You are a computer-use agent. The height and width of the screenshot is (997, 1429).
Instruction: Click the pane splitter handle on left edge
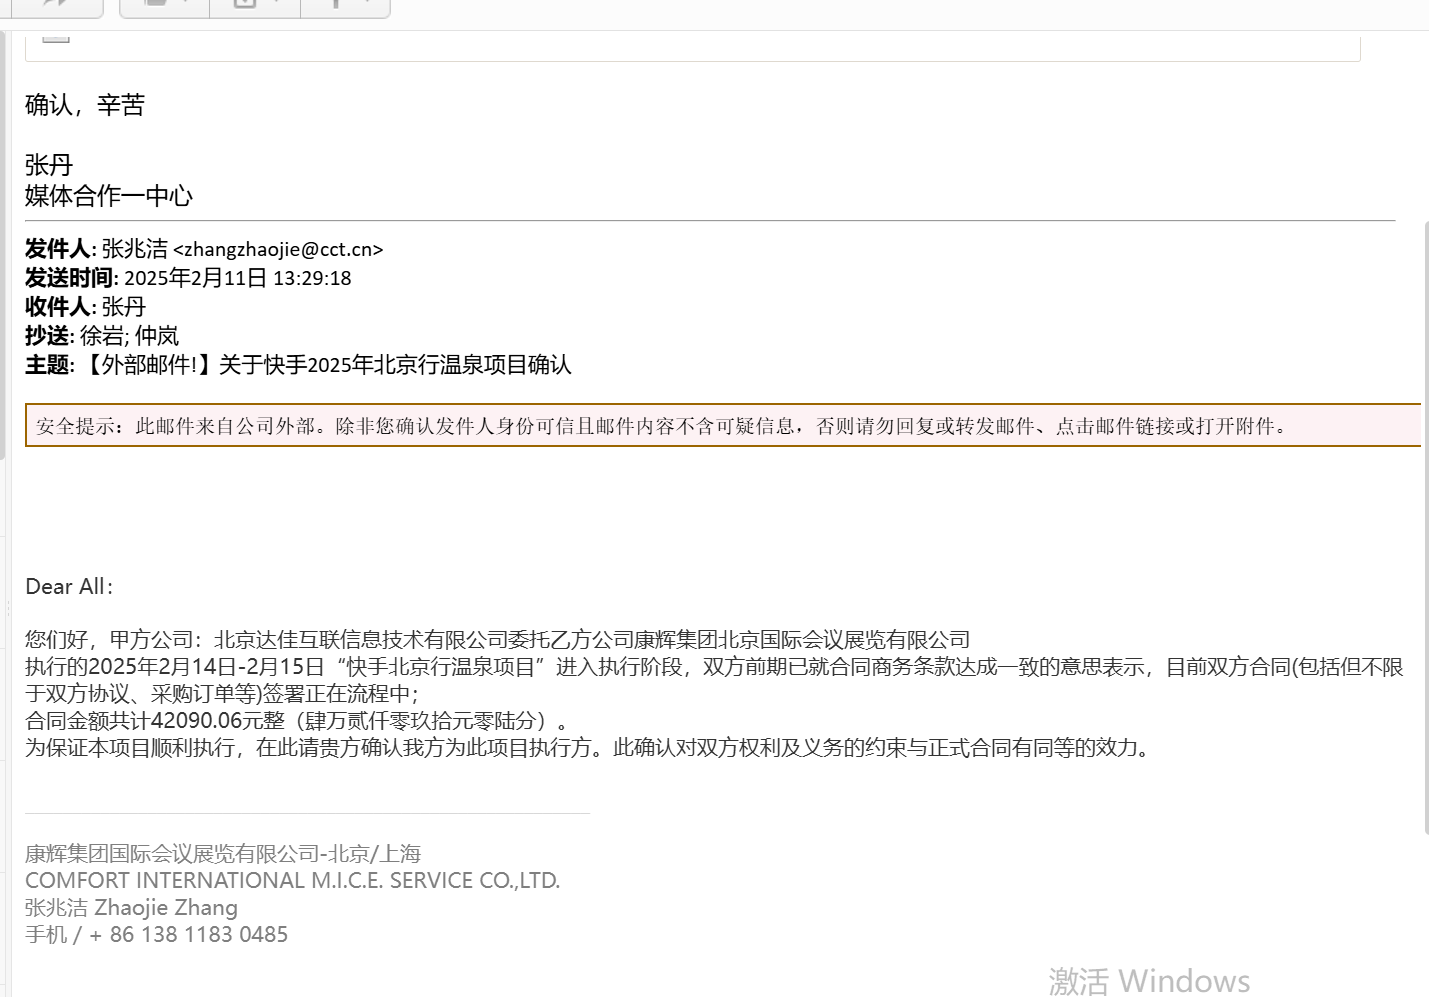tap(8, 607)
